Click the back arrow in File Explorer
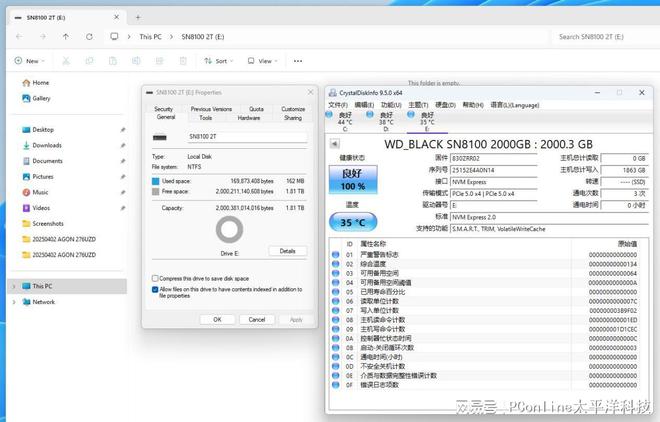The height and width of the screenshot is (422, 660). [19, 37]
